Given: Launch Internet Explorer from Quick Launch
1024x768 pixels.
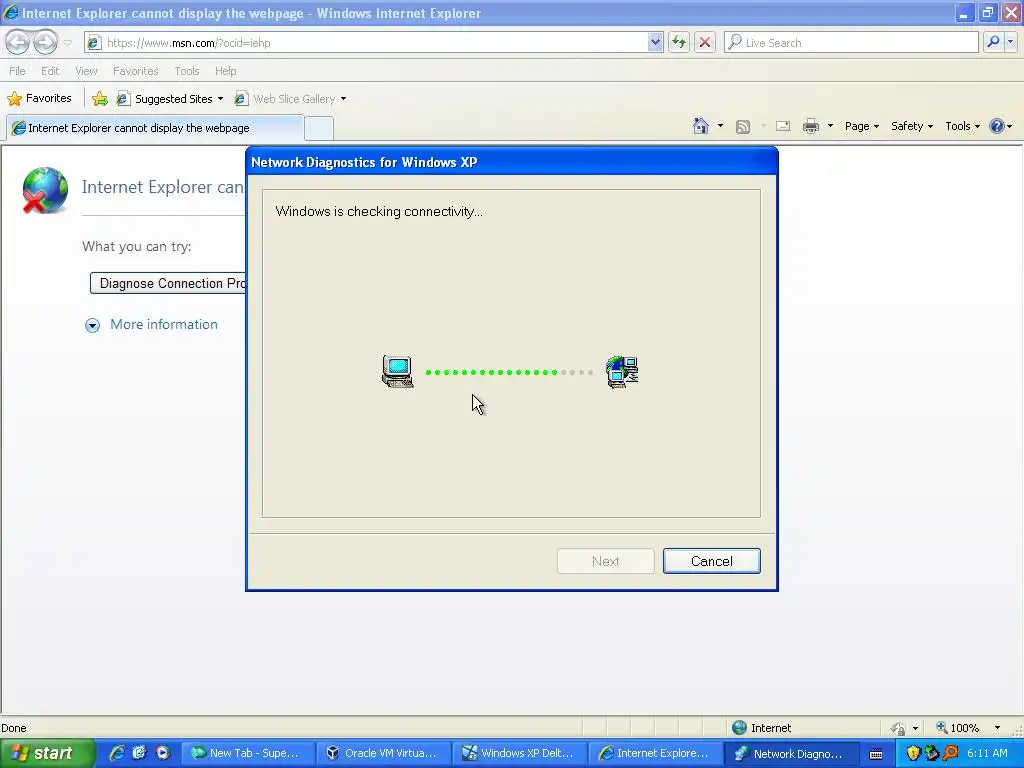Looking at the screenshot, I should [x=117, y=753].
